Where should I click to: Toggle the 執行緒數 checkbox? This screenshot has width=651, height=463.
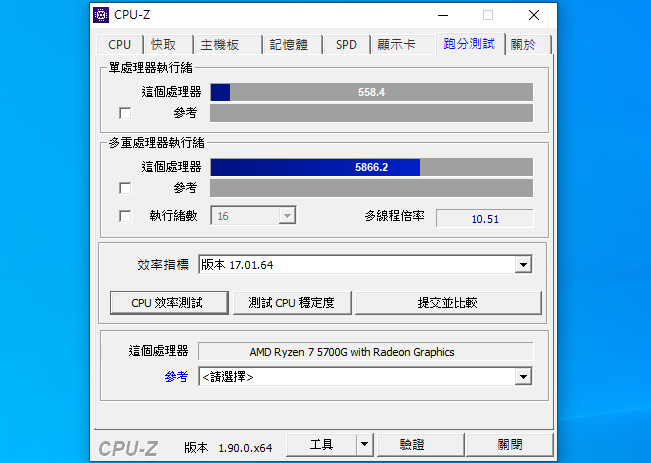click(125, 216)
